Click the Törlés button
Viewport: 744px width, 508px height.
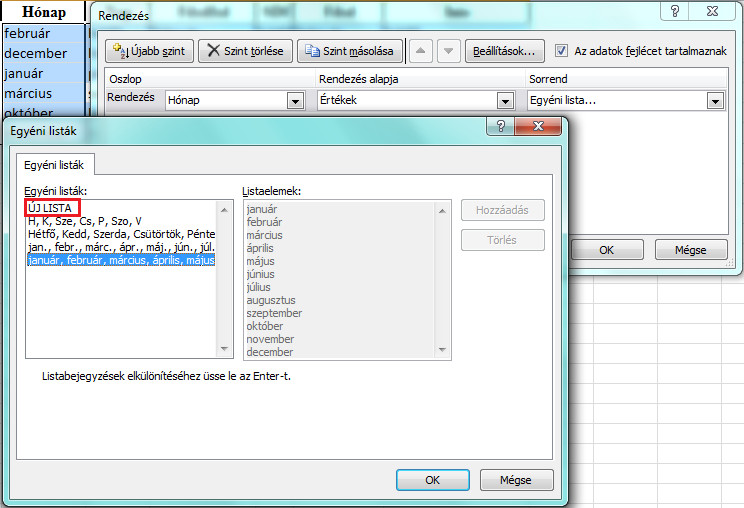(502, 240)
